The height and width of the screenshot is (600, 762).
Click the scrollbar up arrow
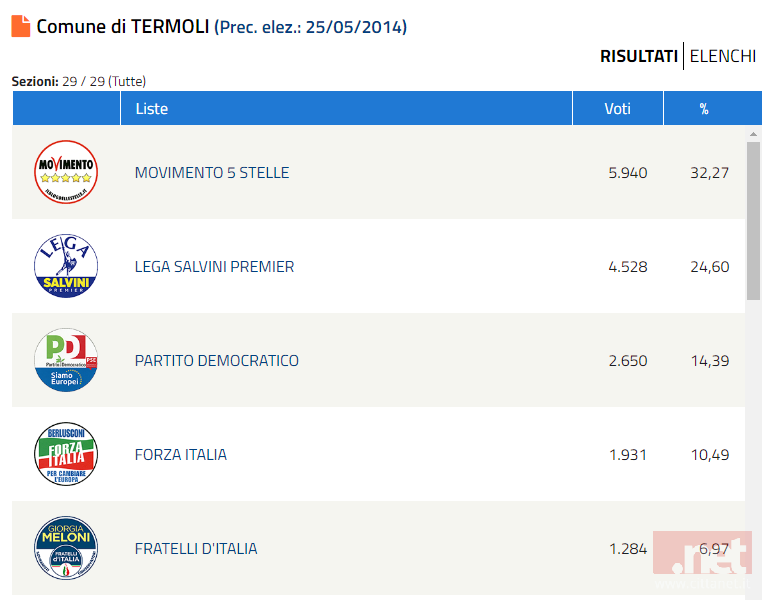click(x=753, y=134)
